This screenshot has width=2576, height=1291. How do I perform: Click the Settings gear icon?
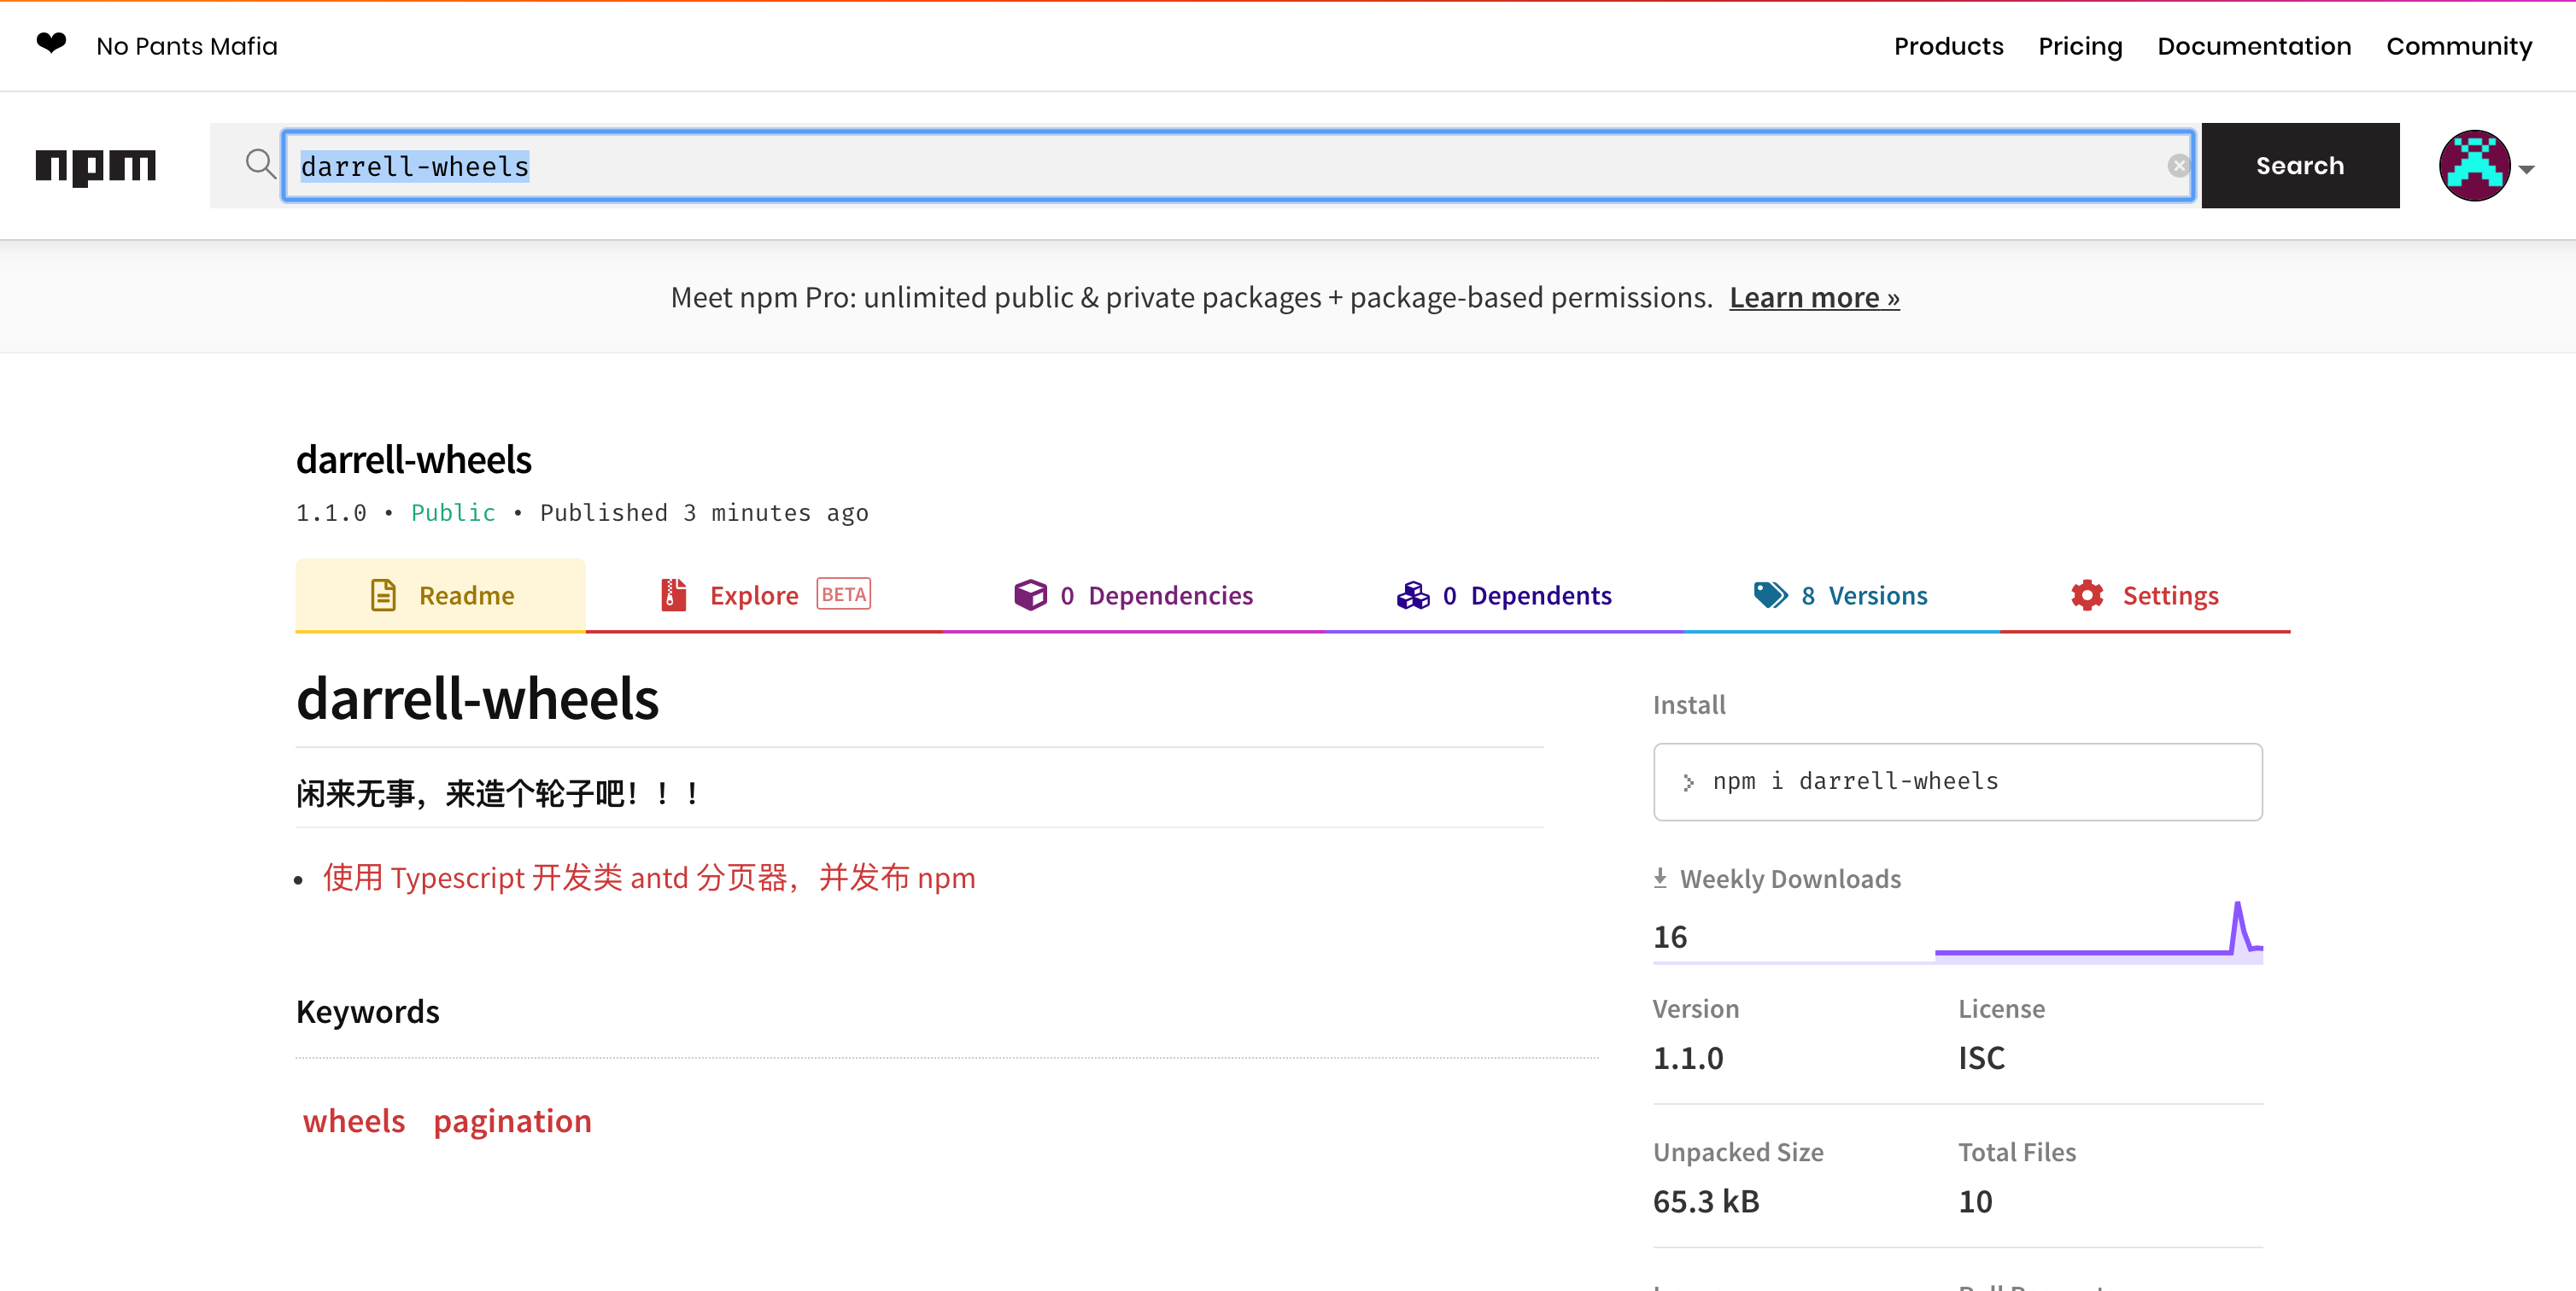point(2087,595)
